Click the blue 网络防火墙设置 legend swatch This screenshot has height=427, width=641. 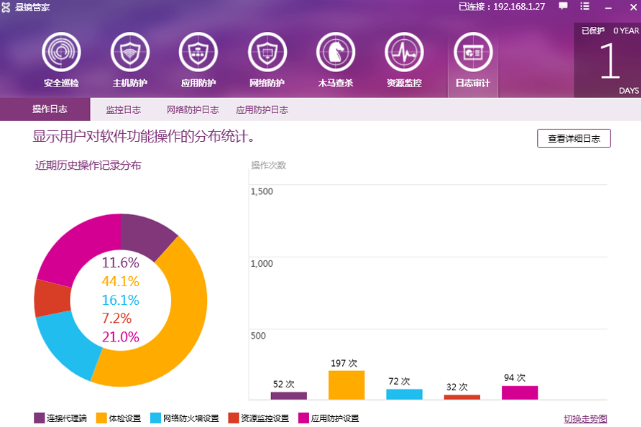point(156,418)
